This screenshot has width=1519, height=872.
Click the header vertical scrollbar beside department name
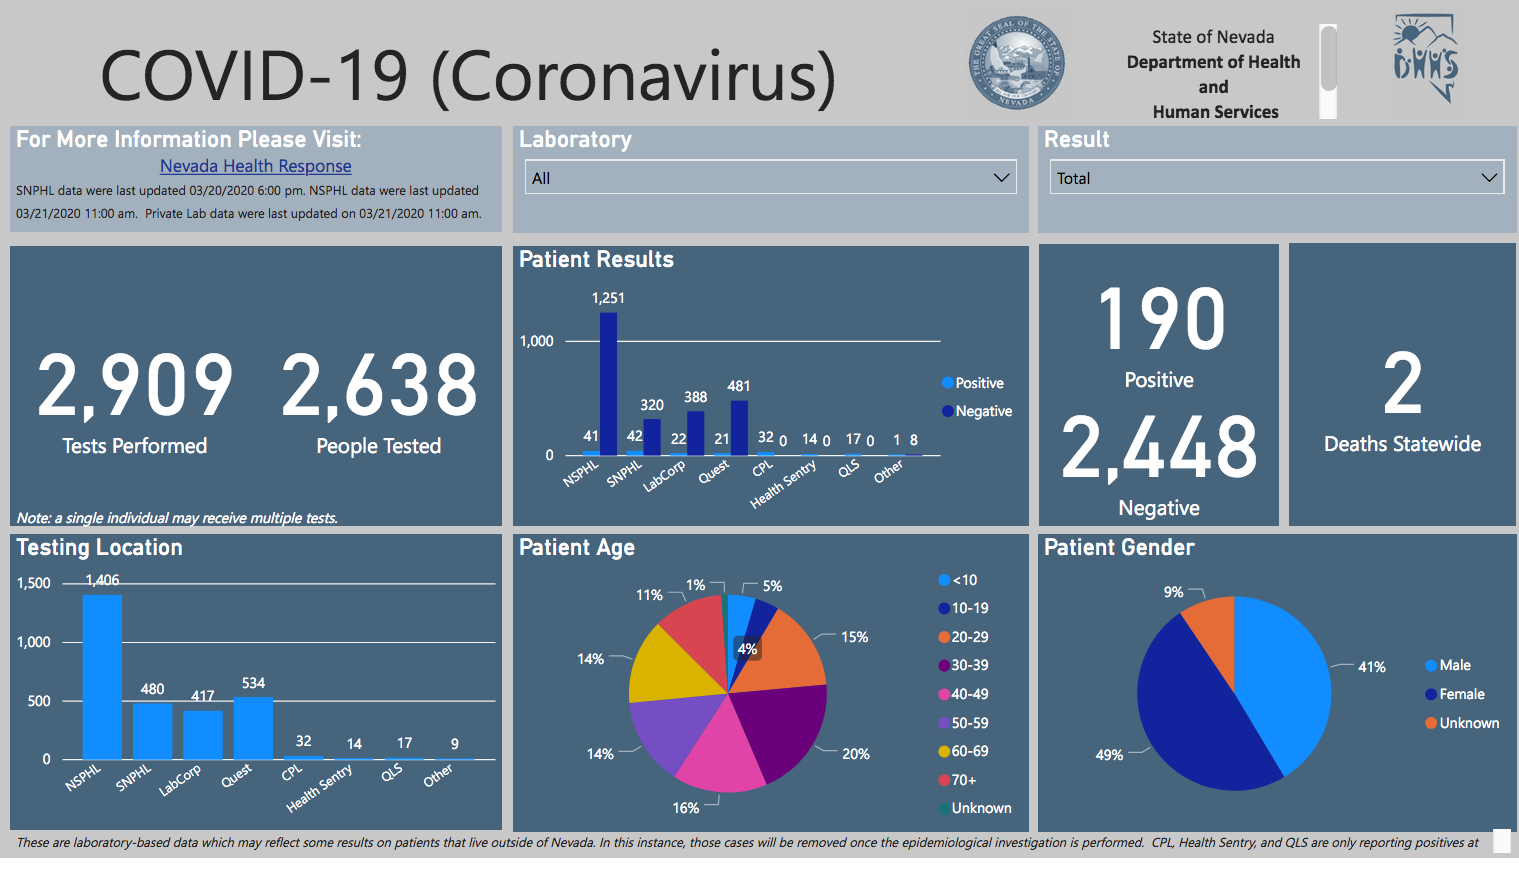[x=1328, y=72]
